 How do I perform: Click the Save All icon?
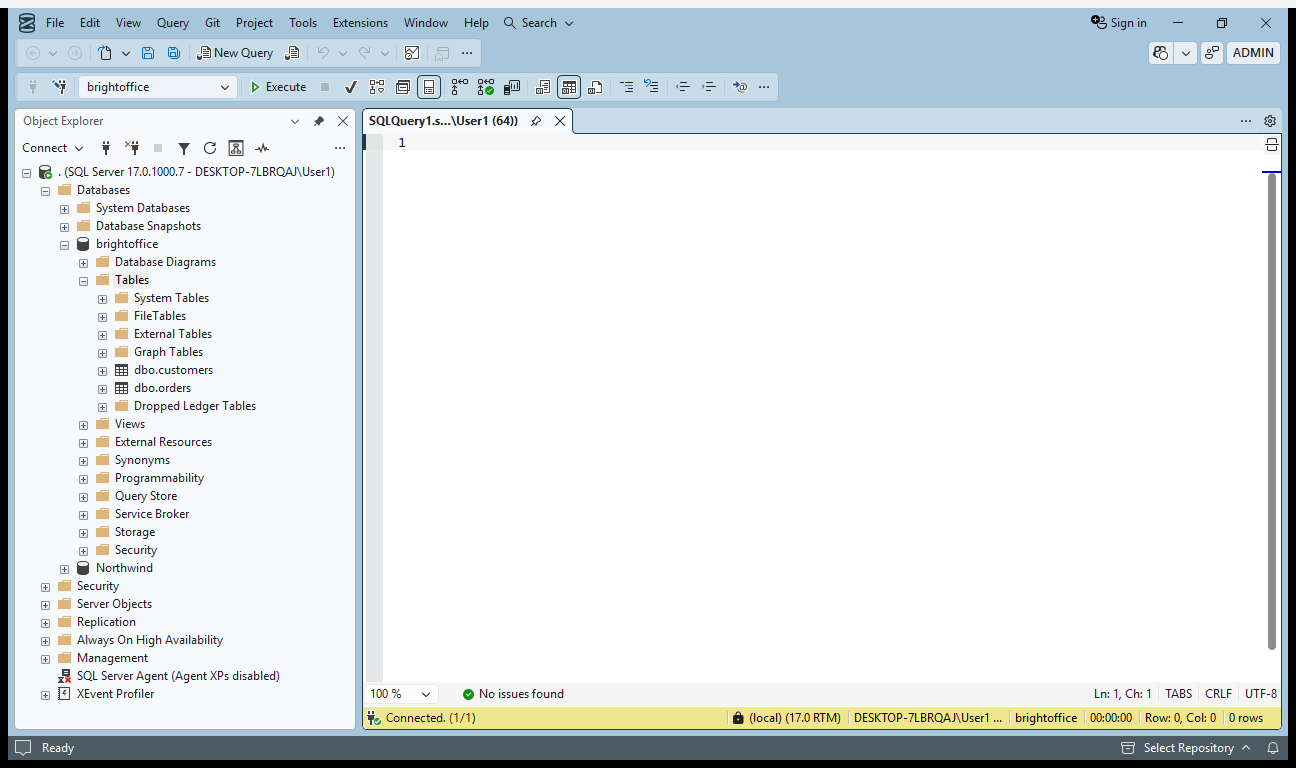[174, 53]
